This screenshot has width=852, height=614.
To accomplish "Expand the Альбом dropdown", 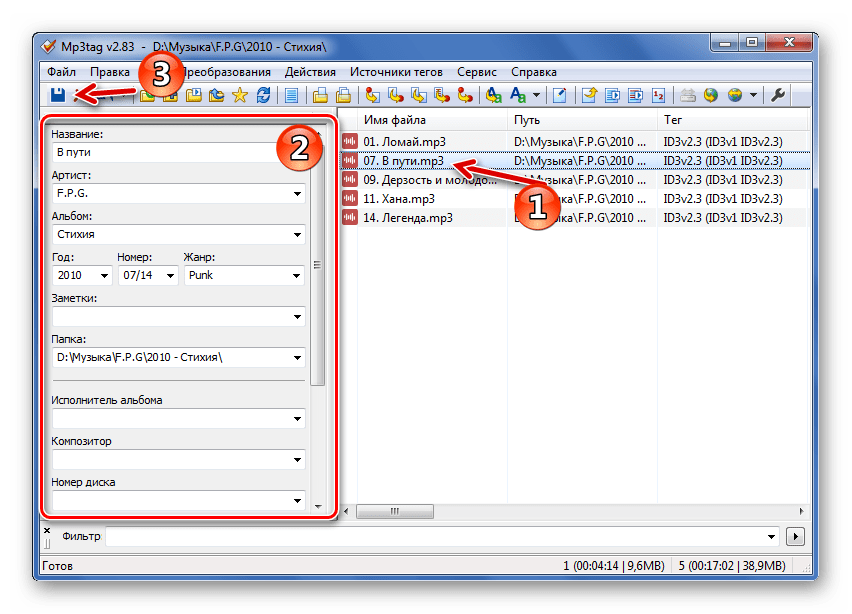I will 298,235.
